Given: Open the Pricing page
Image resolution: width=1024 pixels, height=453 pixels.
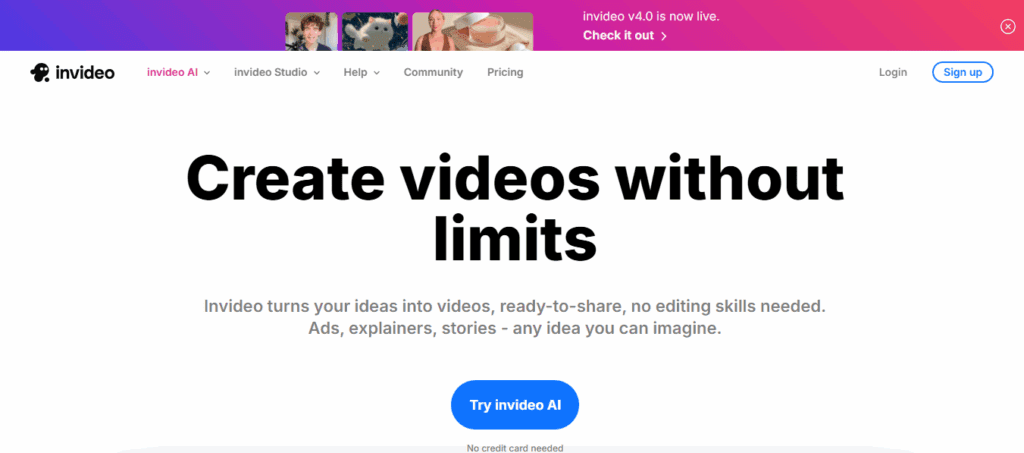Looking at the screenshot, I should (x=505, y=72).
